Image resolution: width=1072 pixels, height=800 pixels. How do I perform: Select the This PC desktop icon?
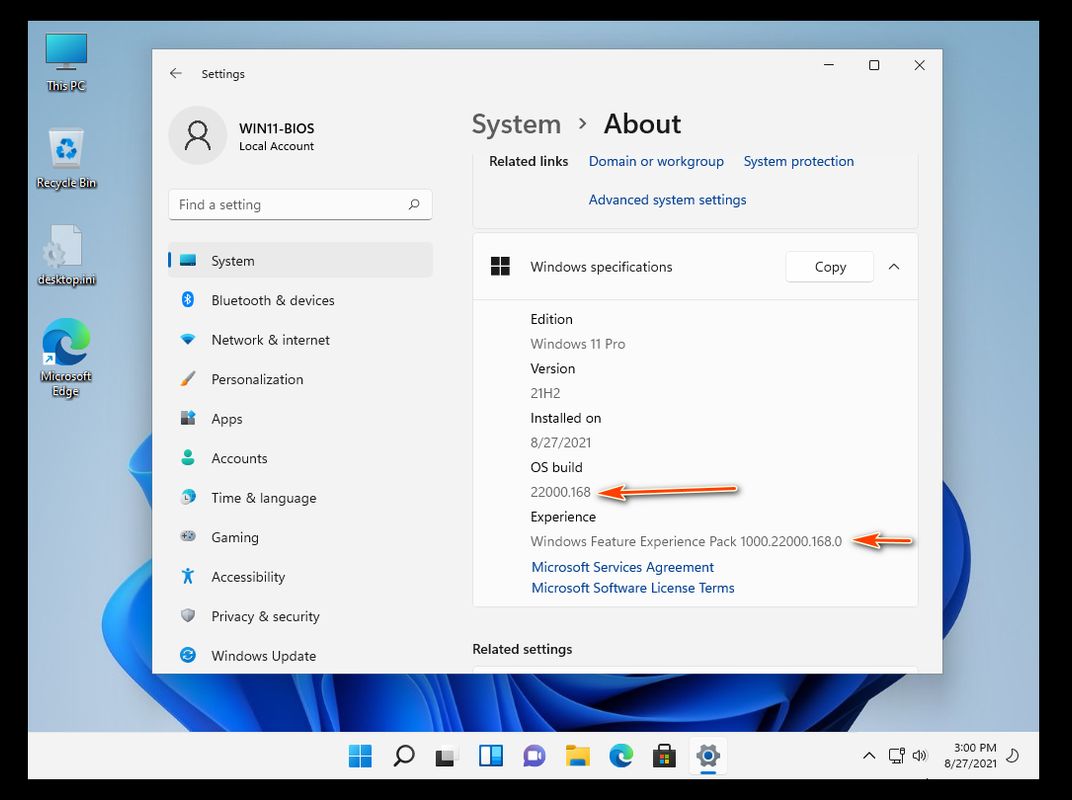66,62
